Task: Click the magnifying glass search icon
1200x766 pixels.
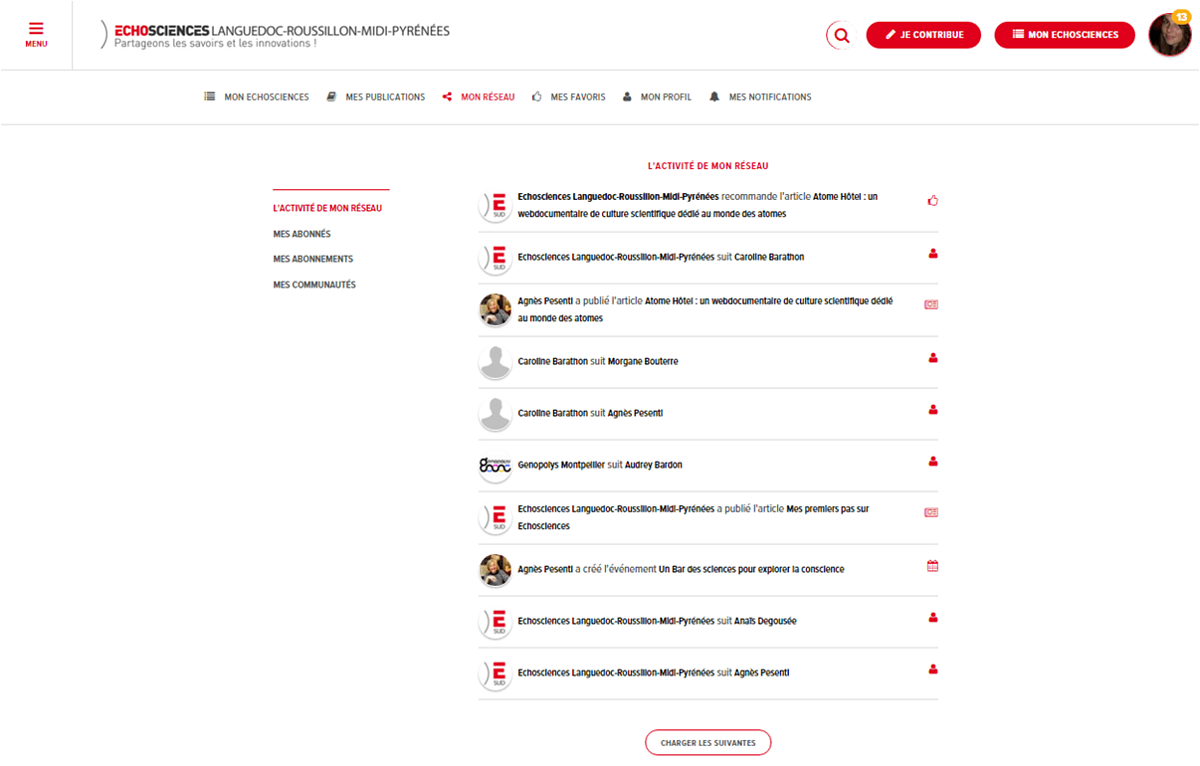Action: coord(841,35)
